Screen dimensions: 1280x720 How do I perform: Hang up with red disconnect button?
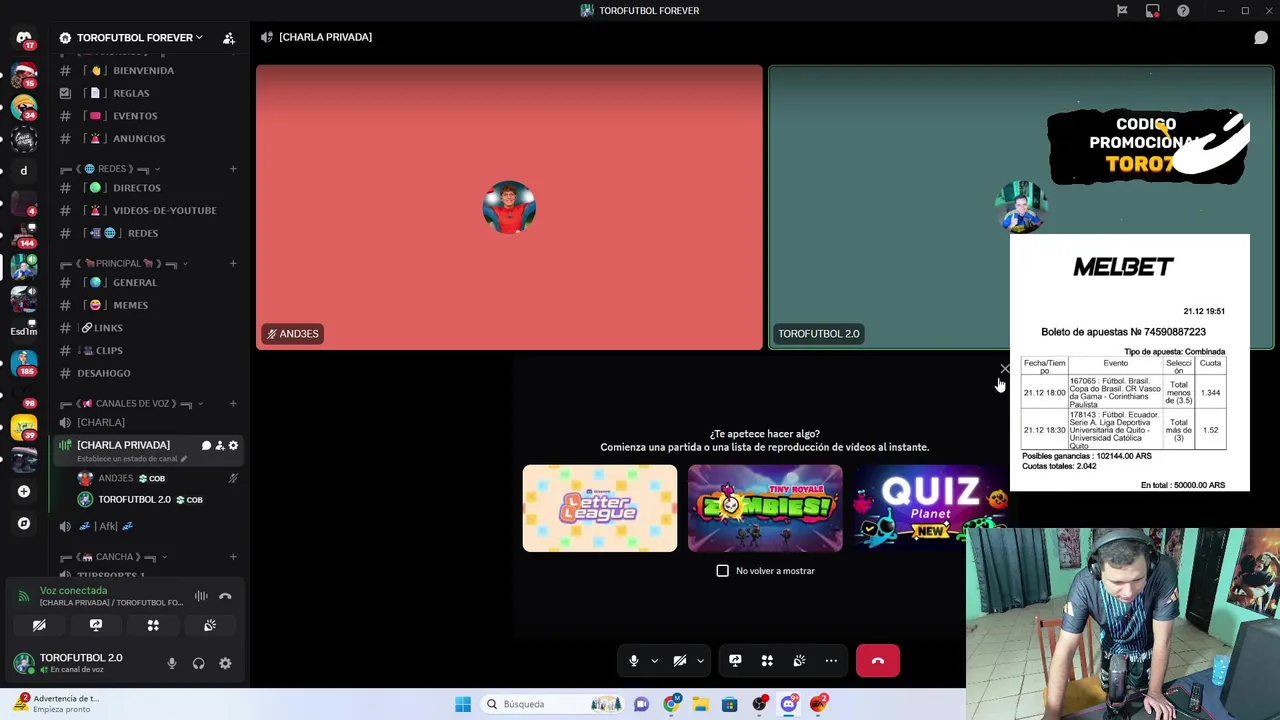[878, 661]
